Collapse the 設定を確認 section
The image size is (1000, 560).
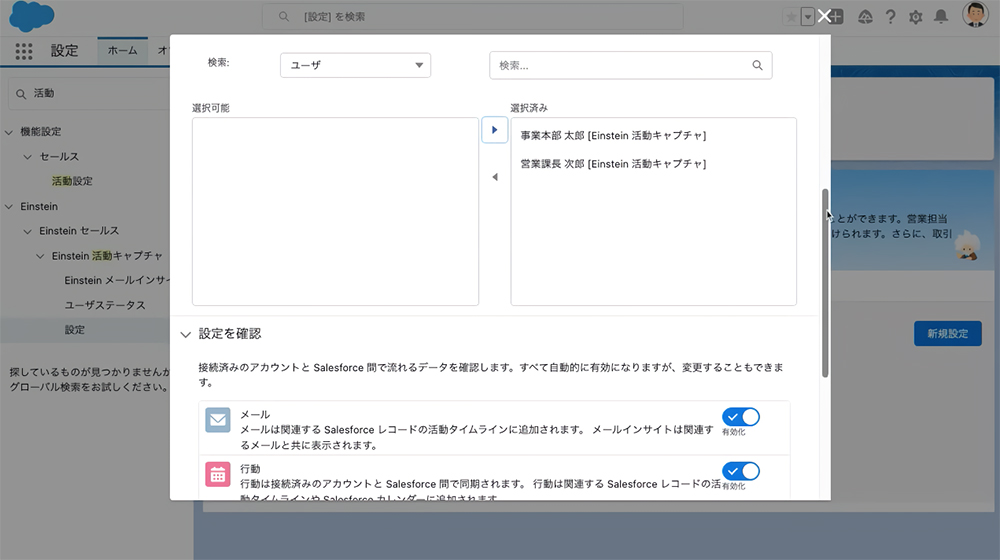(185, 334)
